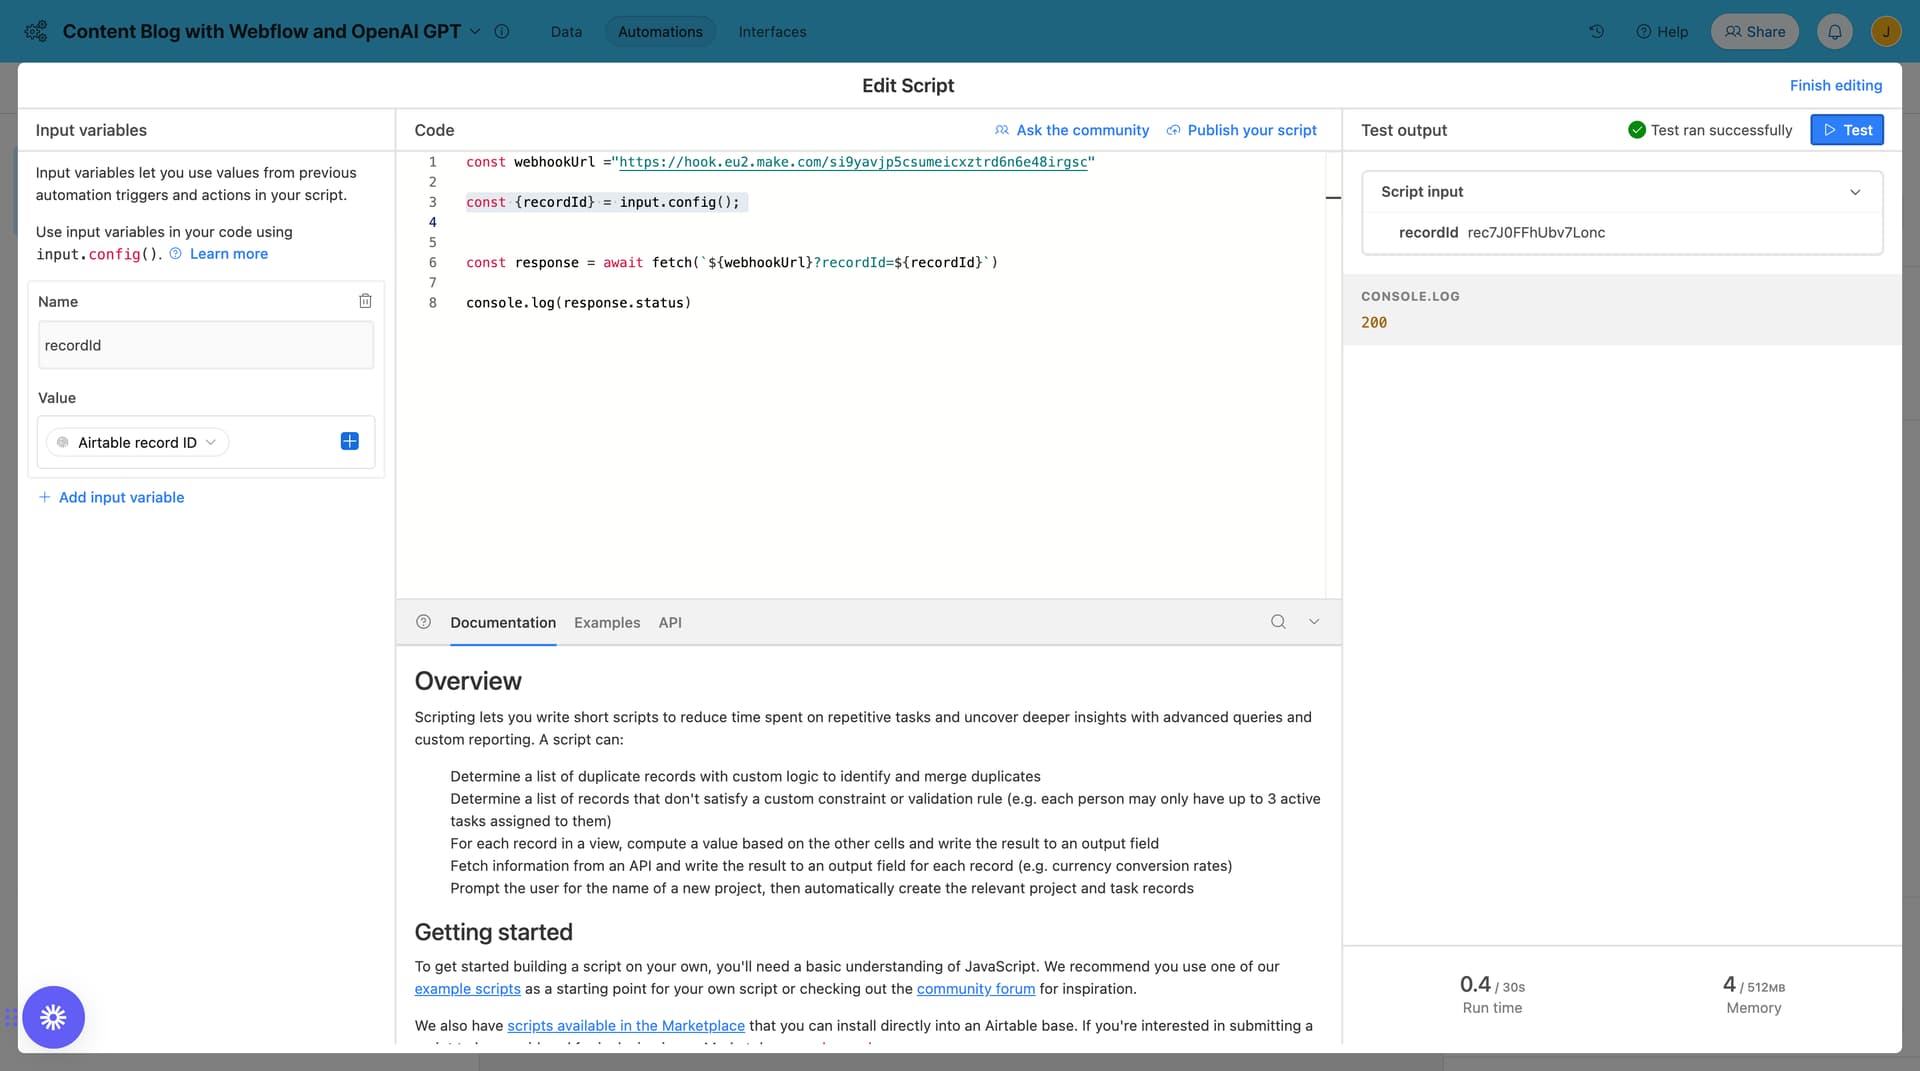Open the Learn more link
The width and height of the screenshot is (1920, 1071).
click(229, 254)
